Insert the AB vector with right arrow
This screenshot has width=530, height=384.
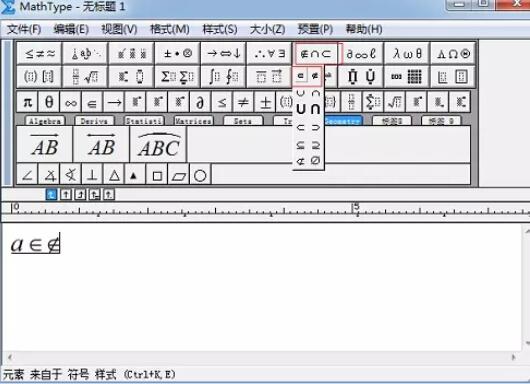point(45,144)
